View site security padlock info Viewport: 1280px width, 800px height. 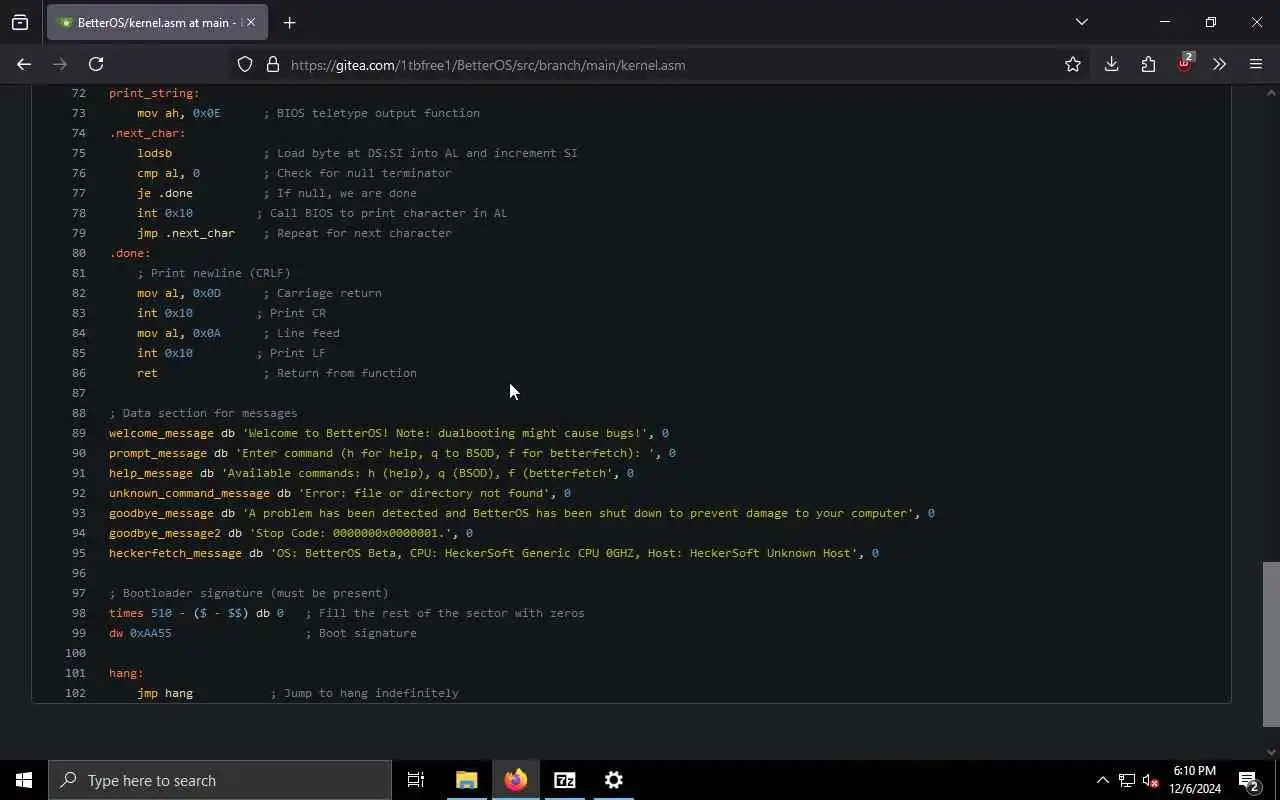[x=272, y=64]
